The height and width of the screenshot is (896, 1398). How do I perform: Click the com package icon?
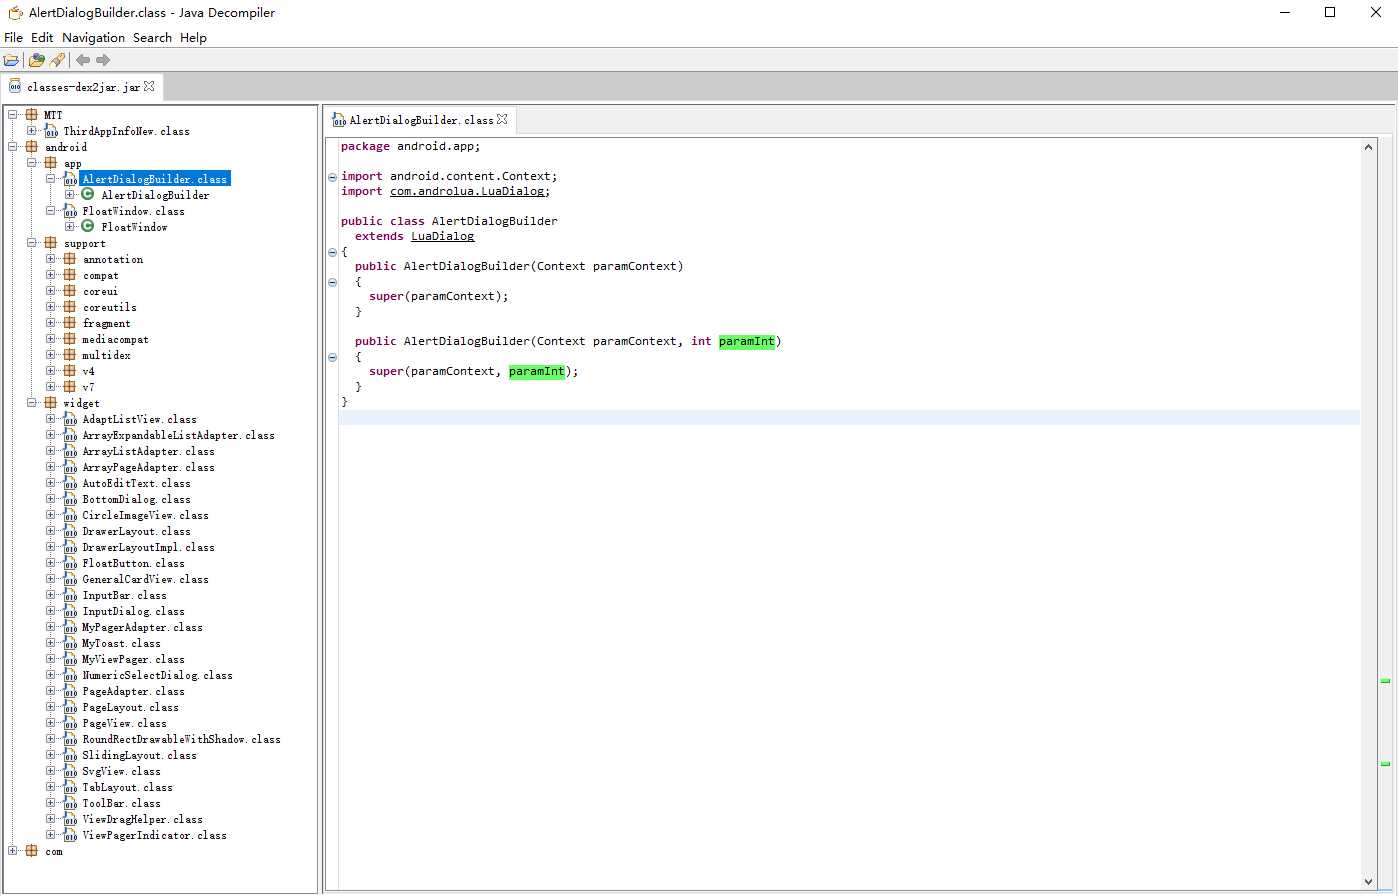32,851
